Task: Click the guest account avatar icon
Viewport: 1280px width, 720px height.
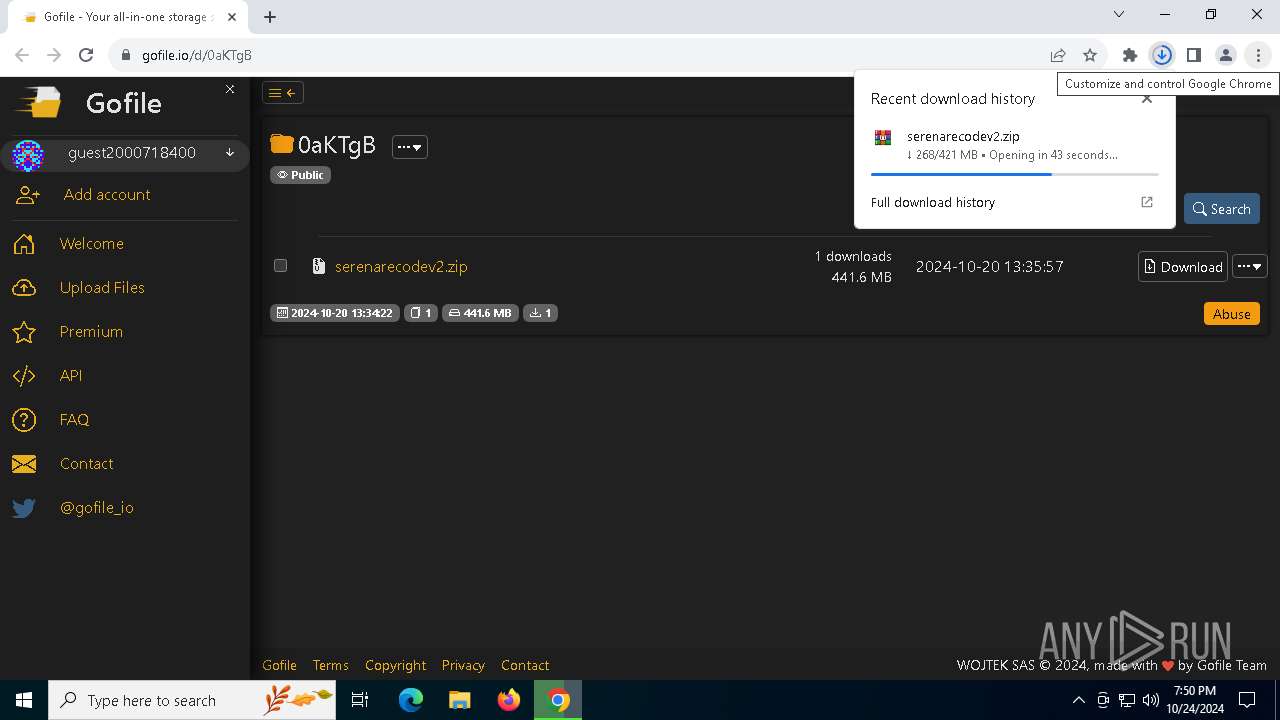Action: [x=28, y=155]
